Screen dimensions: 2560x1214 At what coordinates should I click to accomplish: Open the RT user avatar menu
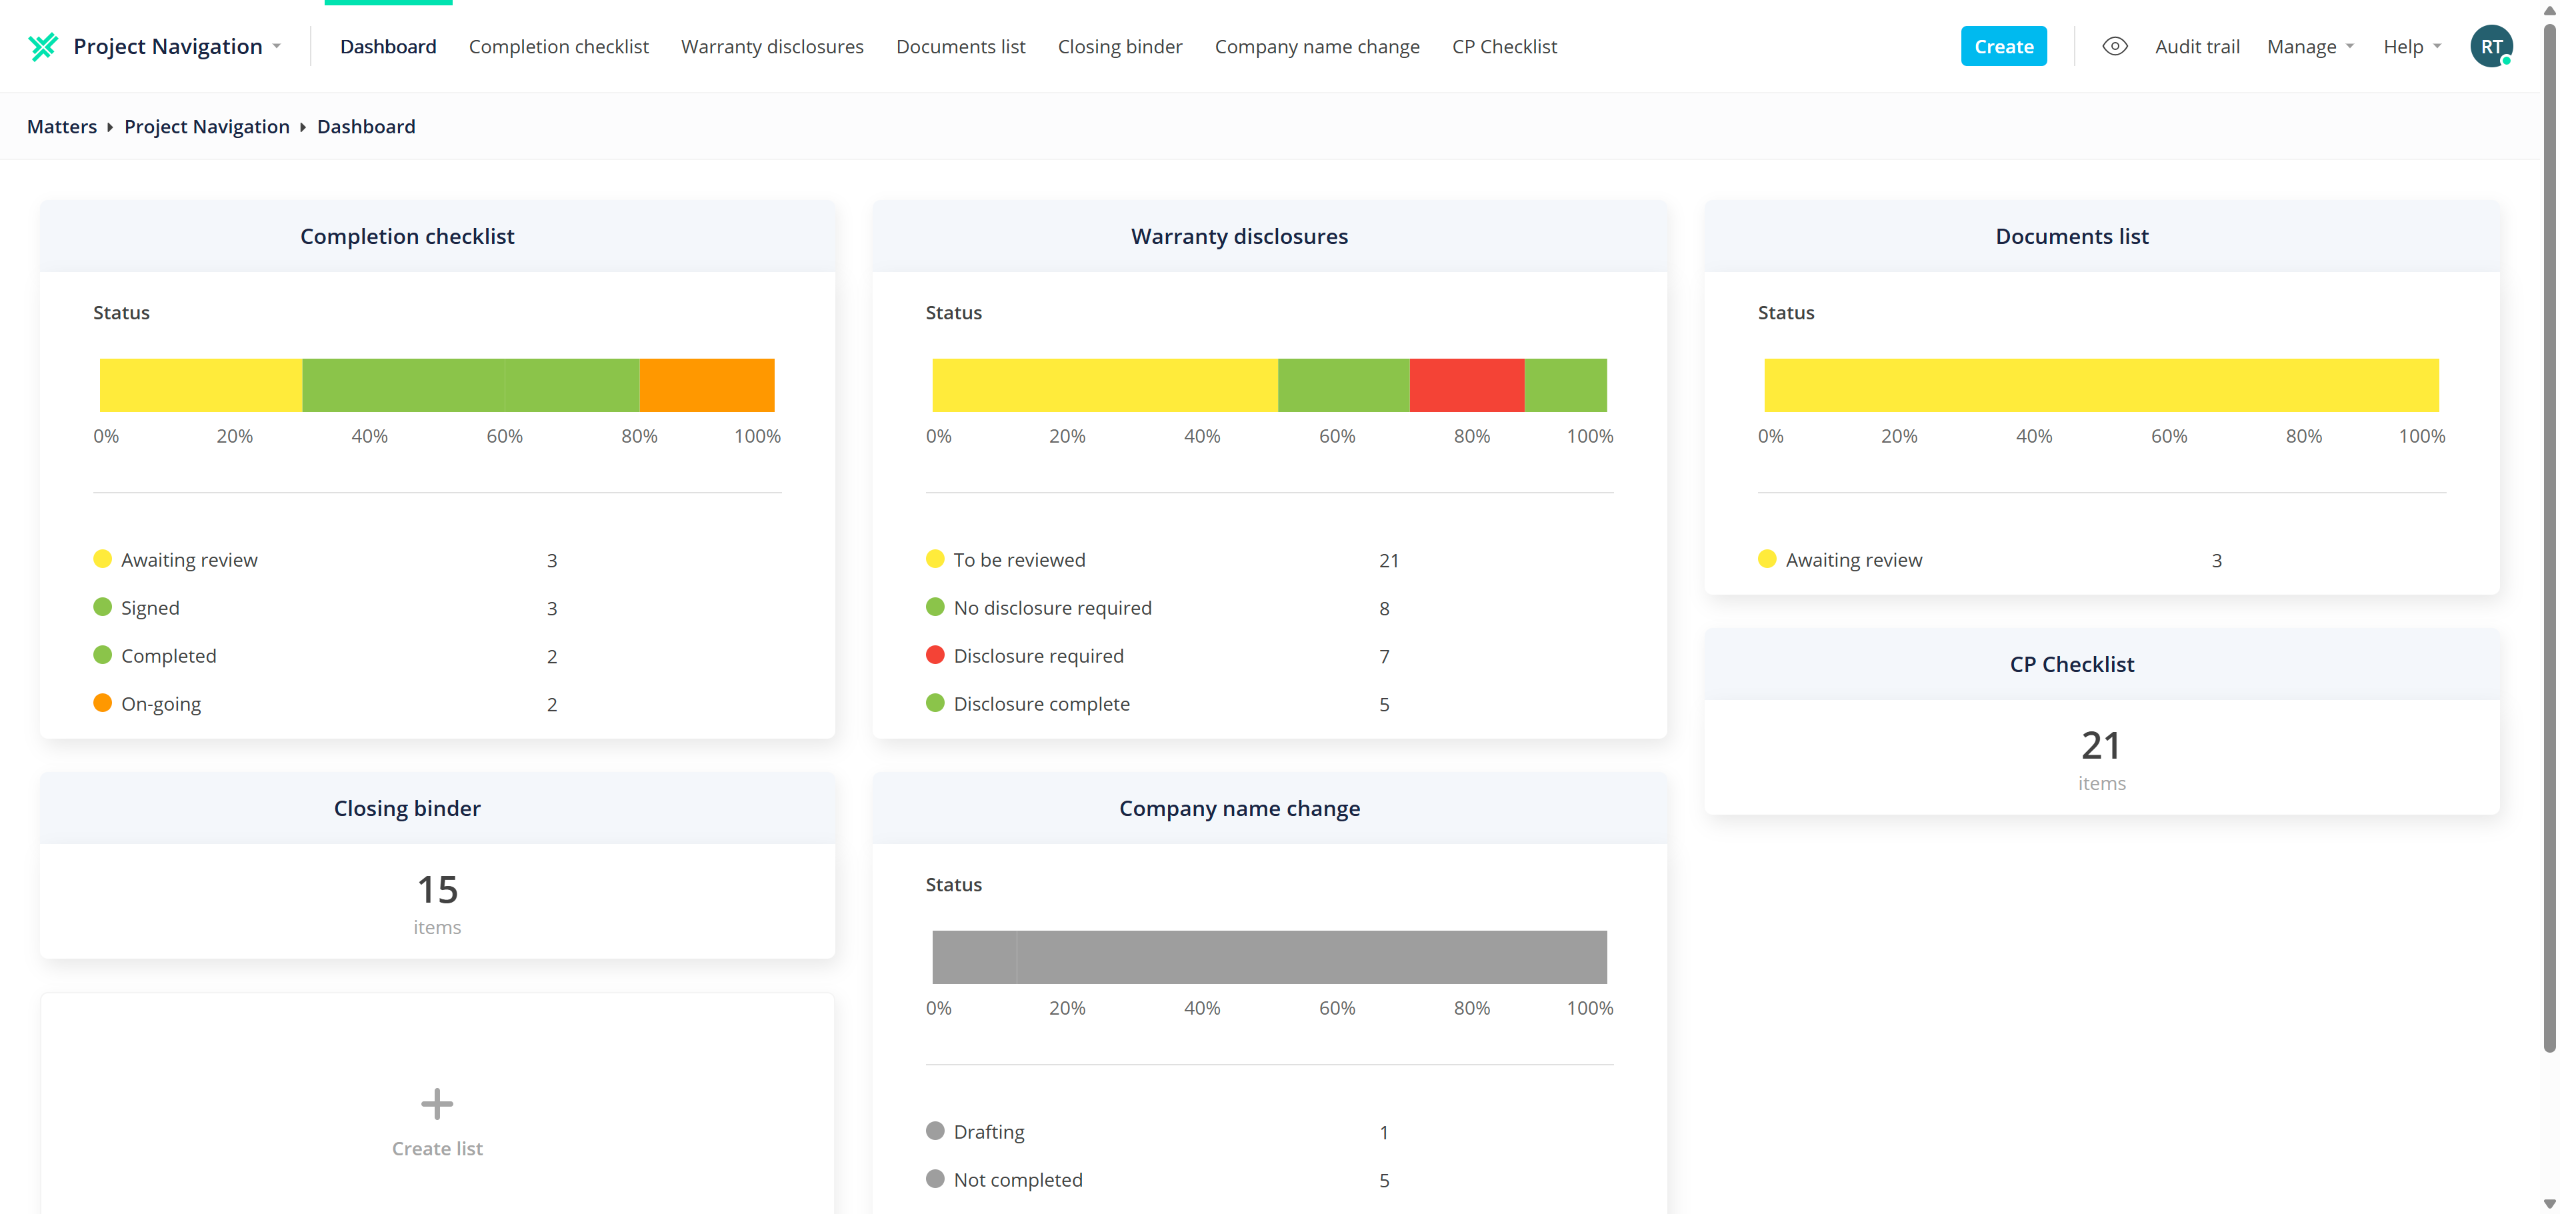tap(2491, 47)
